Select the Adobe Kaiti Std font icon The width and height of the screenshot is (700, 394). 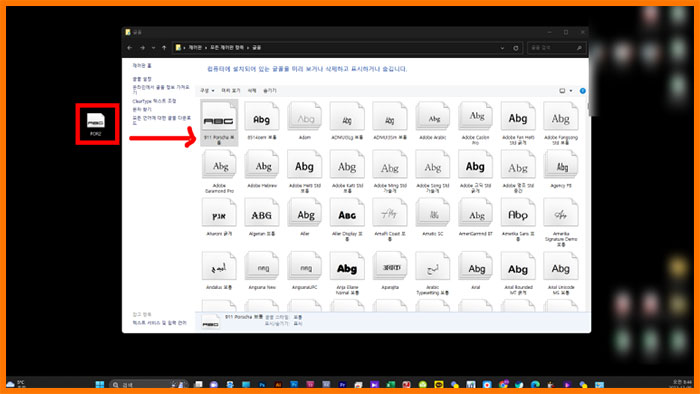point(347,165)
